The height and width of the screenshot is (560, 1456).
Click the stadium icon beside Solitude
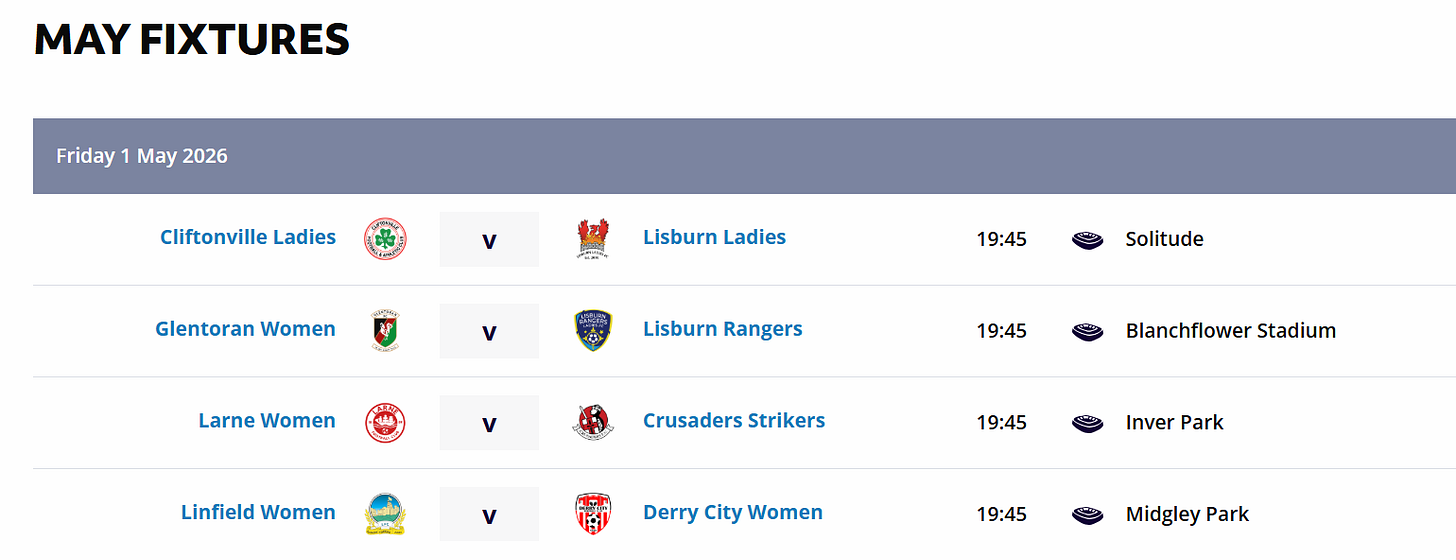[x=1087, y=240]
